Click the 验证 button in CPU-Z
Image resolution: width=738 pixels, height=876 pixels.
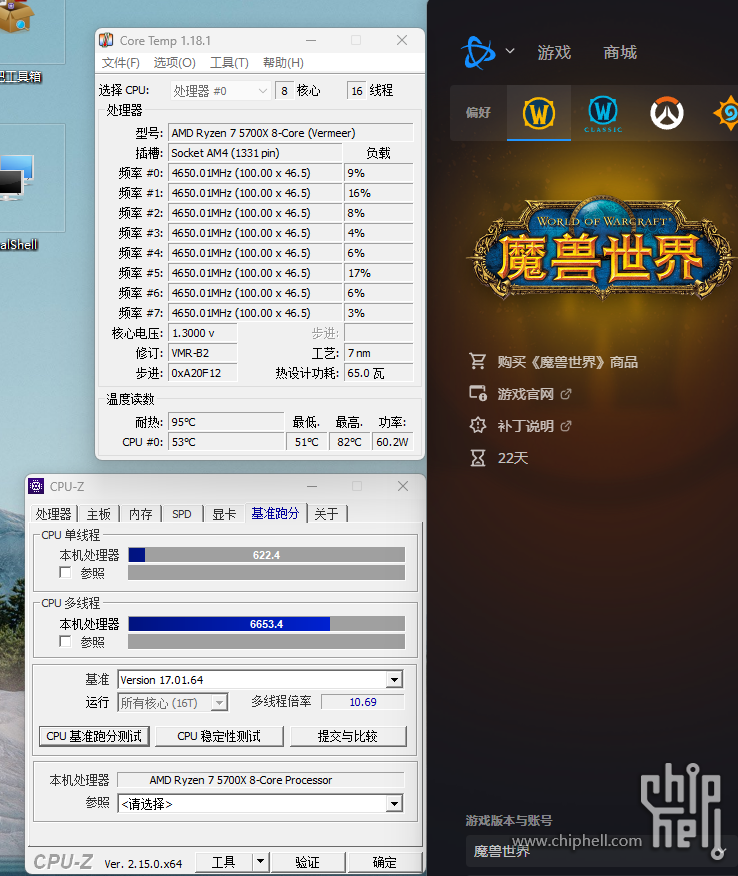click(307, 862)
